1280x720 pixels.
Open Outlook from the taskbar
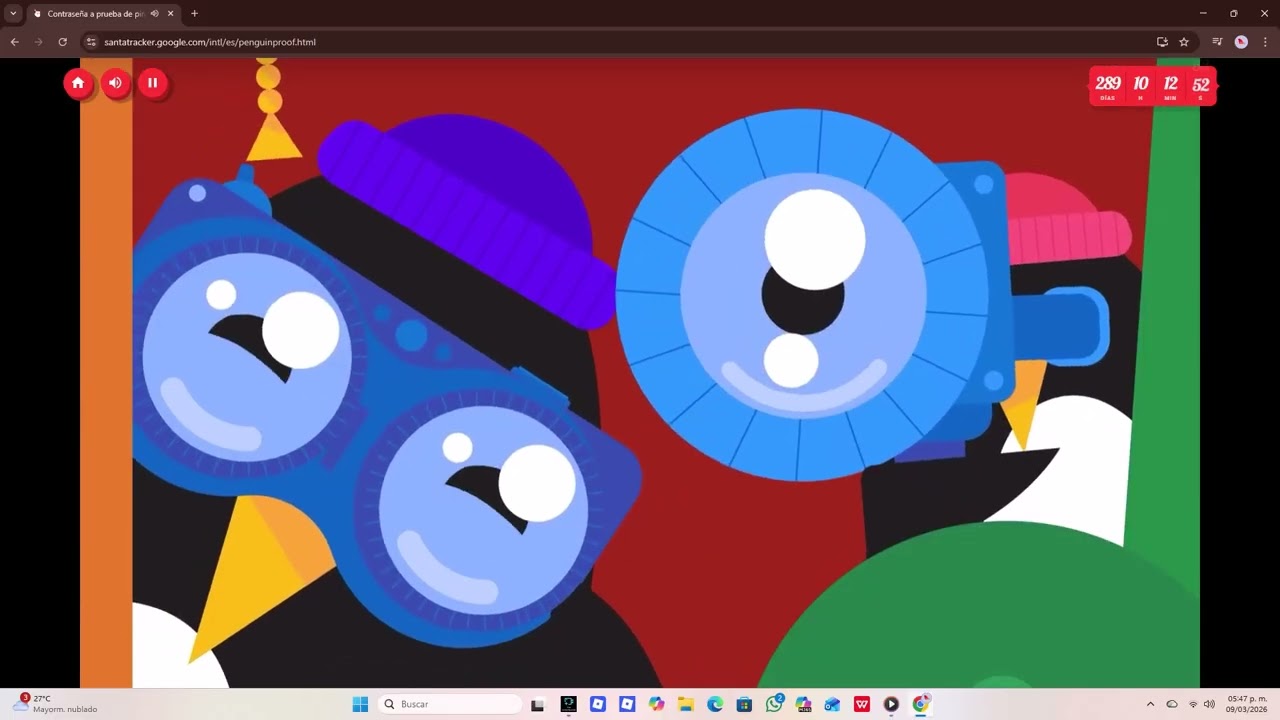(832, 704)
